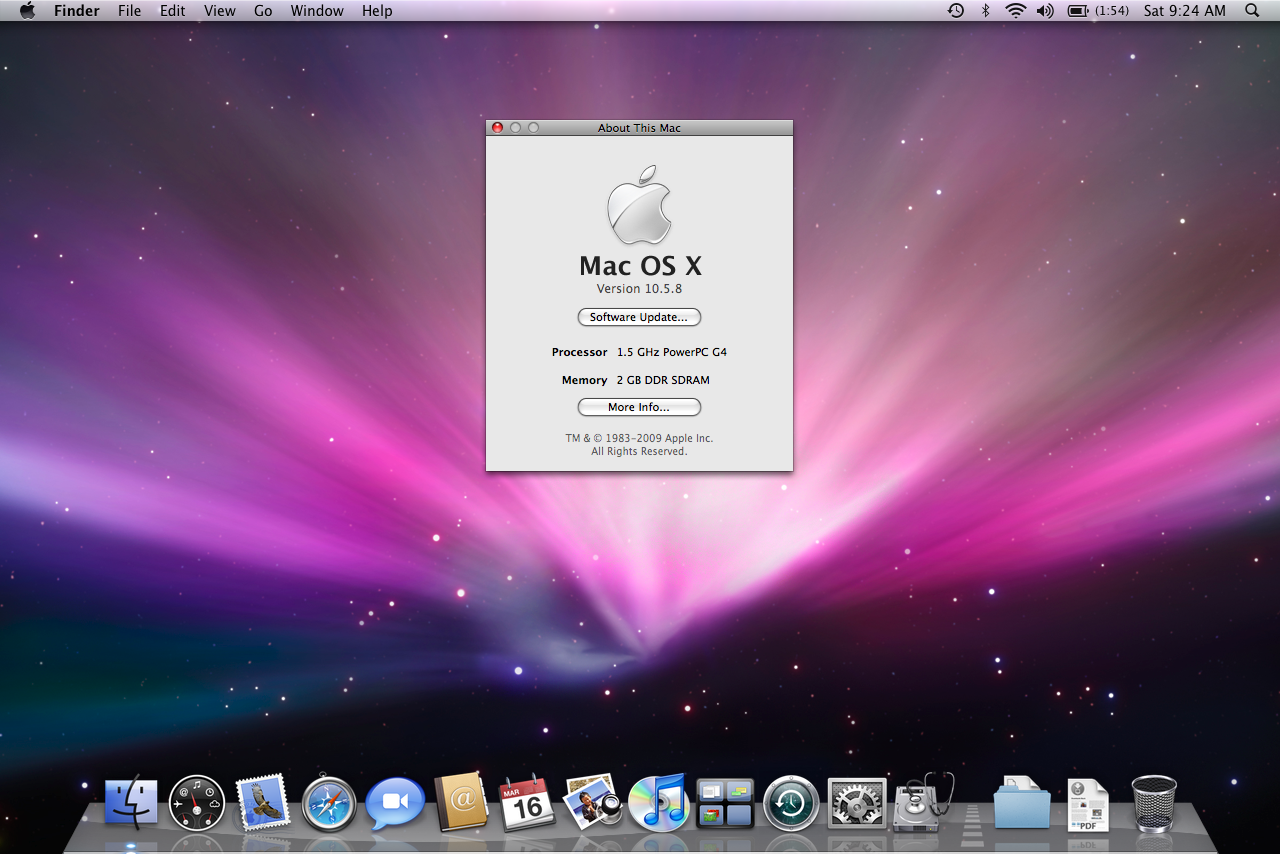The width and height of the screenshot is (1280, 854).
Task: Open Address Book in the Dock
Action: tap(461, 803)
